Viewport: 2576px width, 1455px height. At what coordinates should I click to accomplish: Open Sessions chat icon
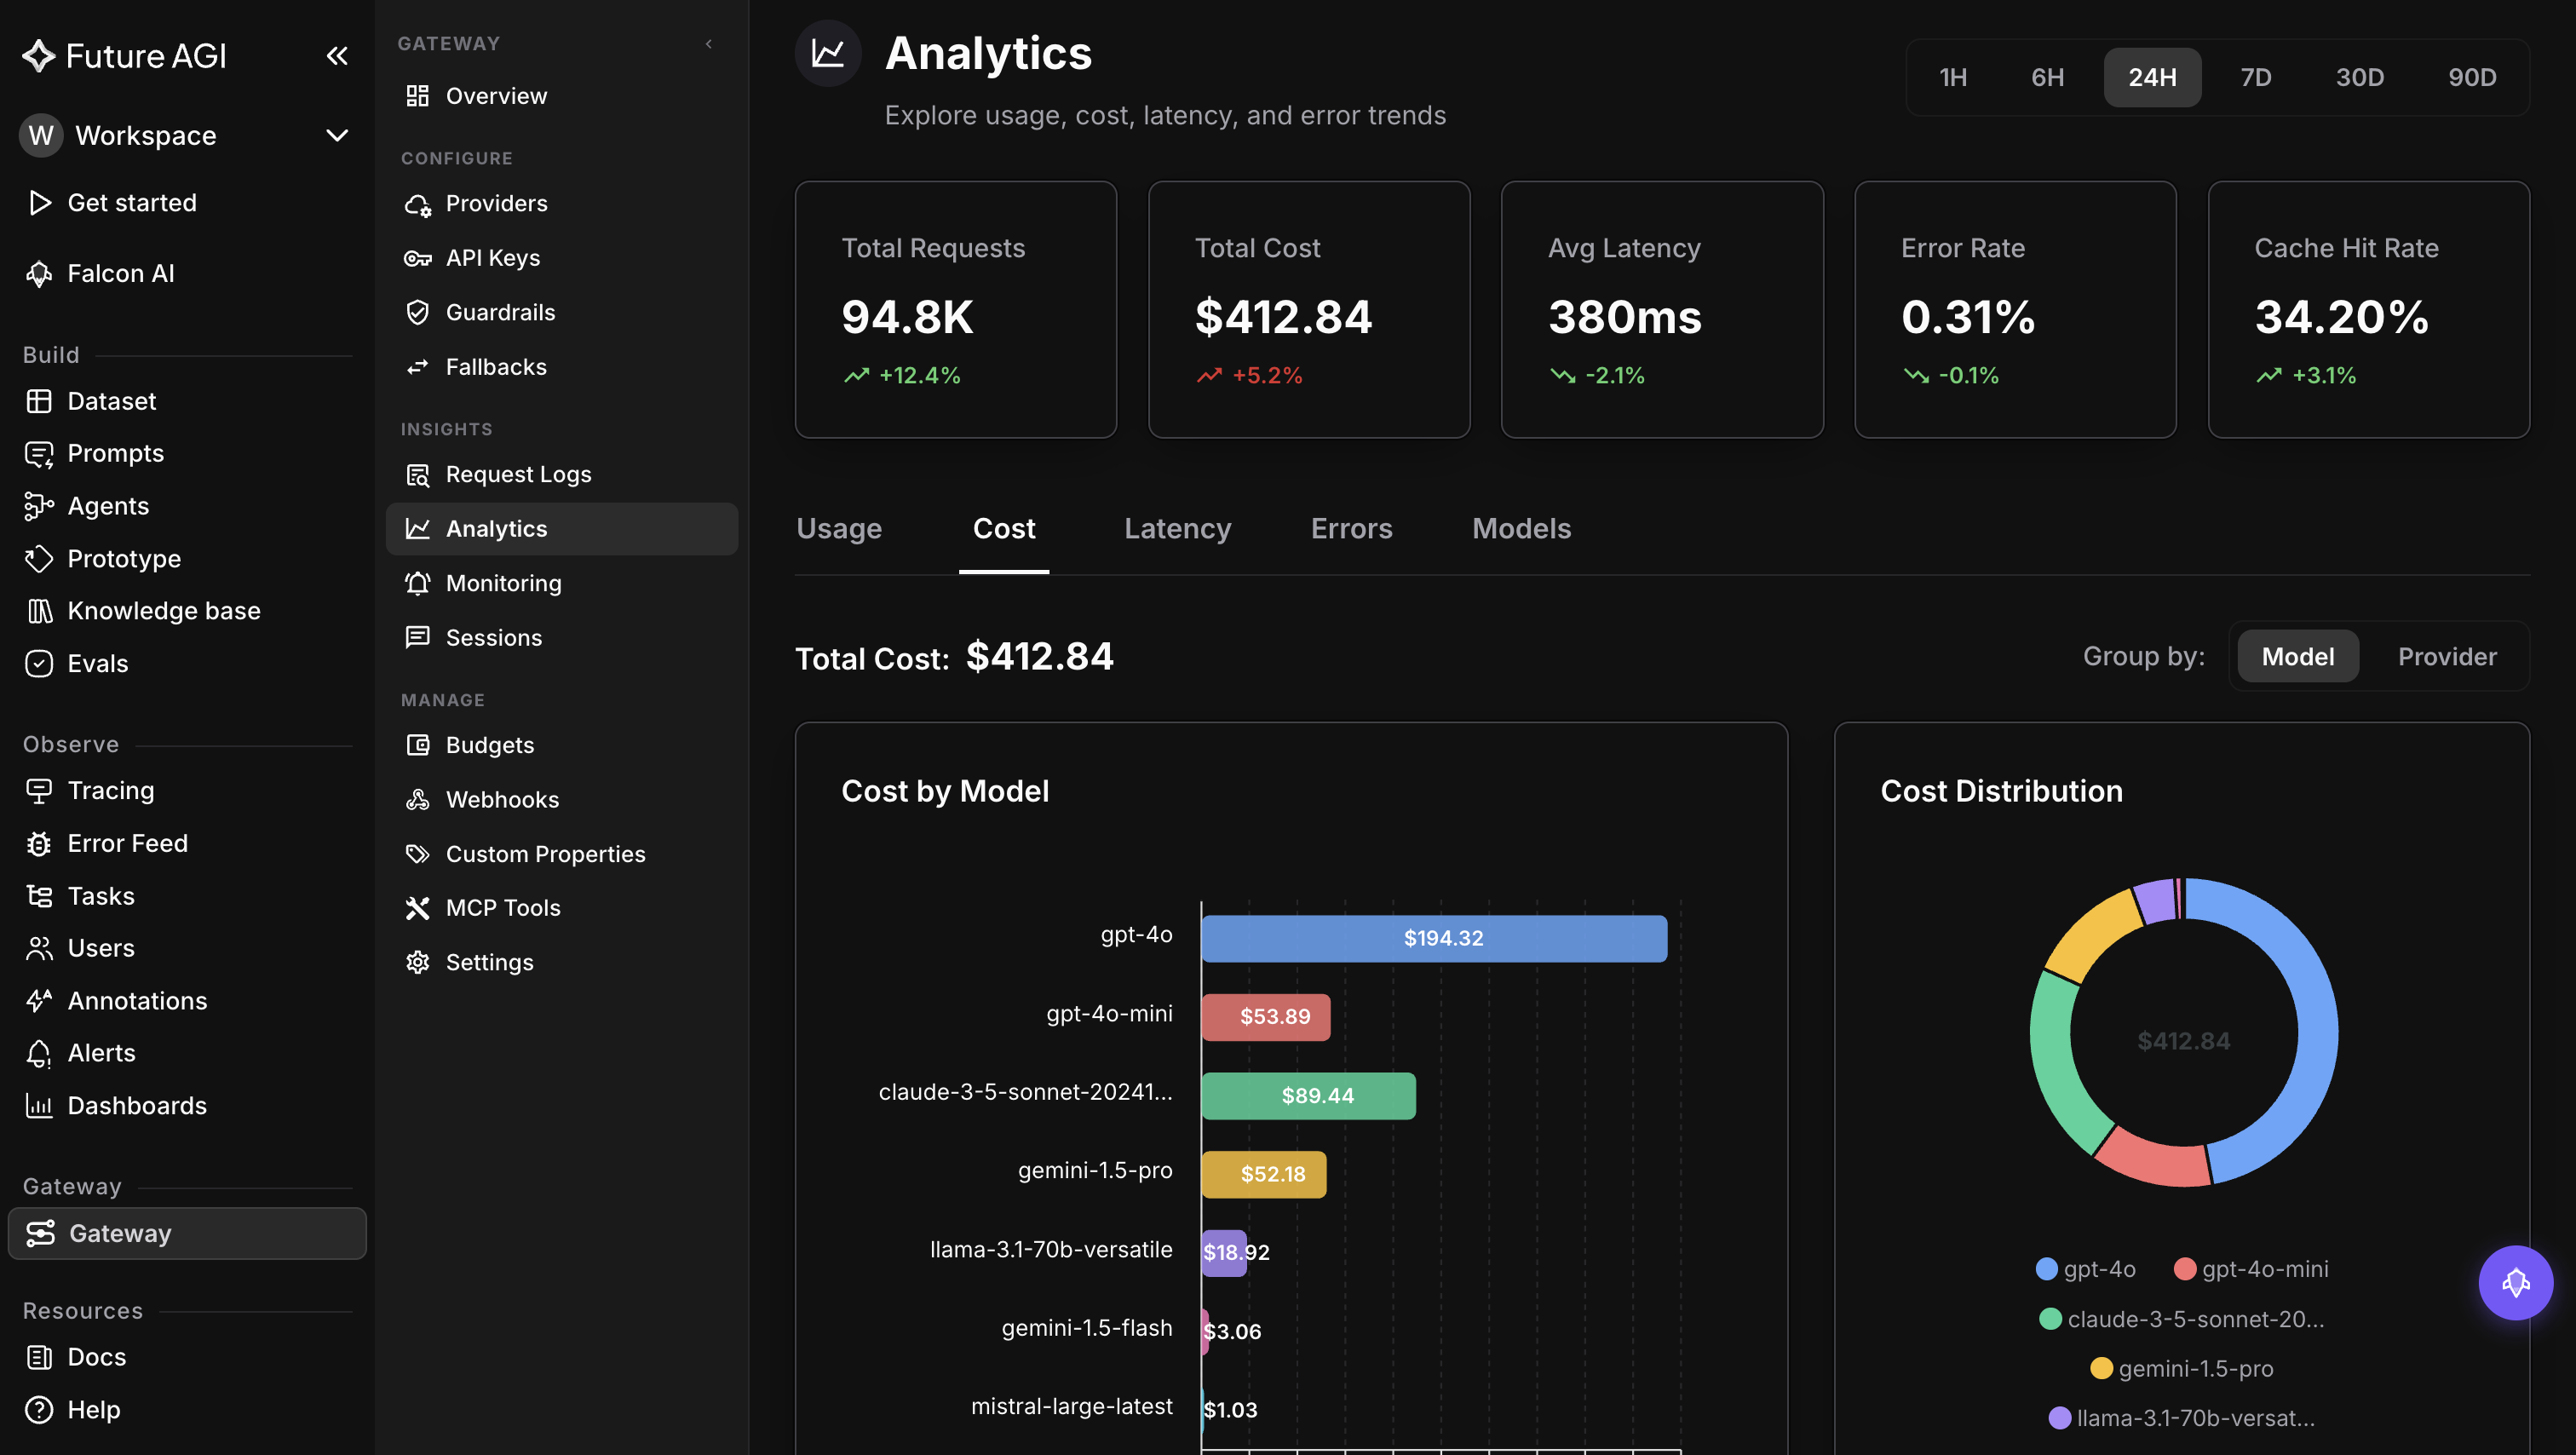click(x=417, y=638)
